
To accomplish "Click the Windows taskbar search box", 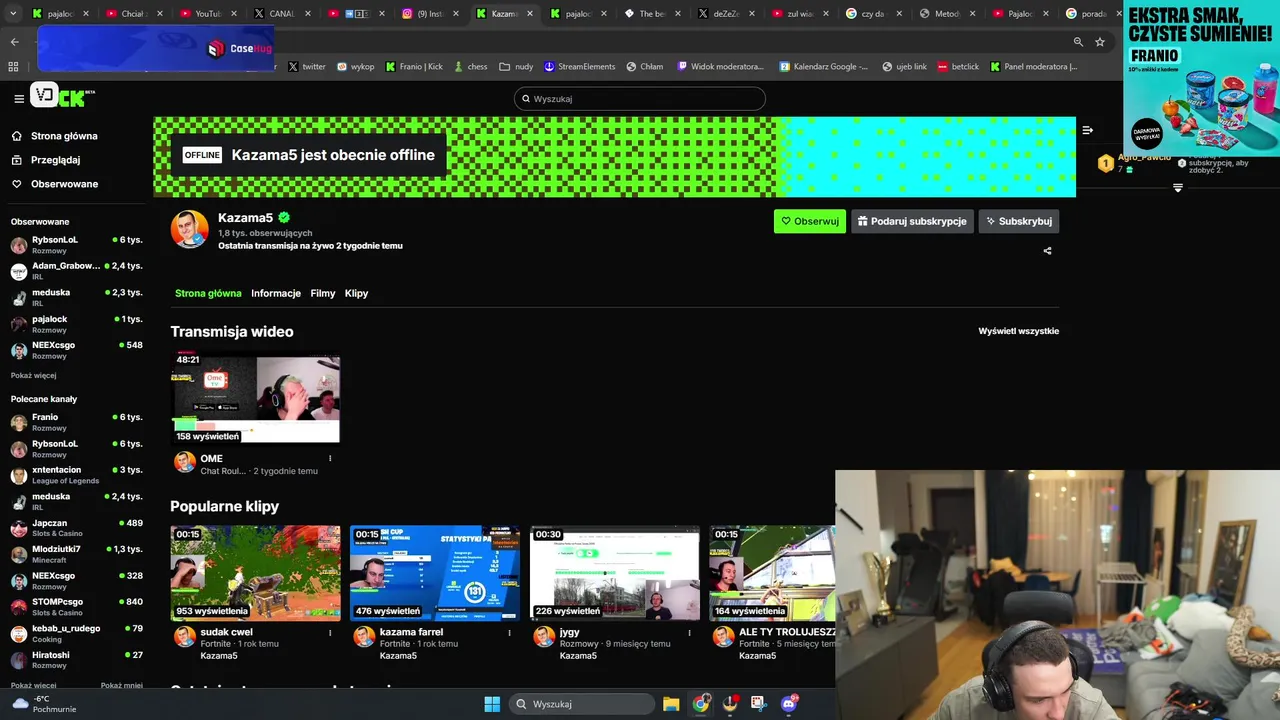I will click(581, 704).
